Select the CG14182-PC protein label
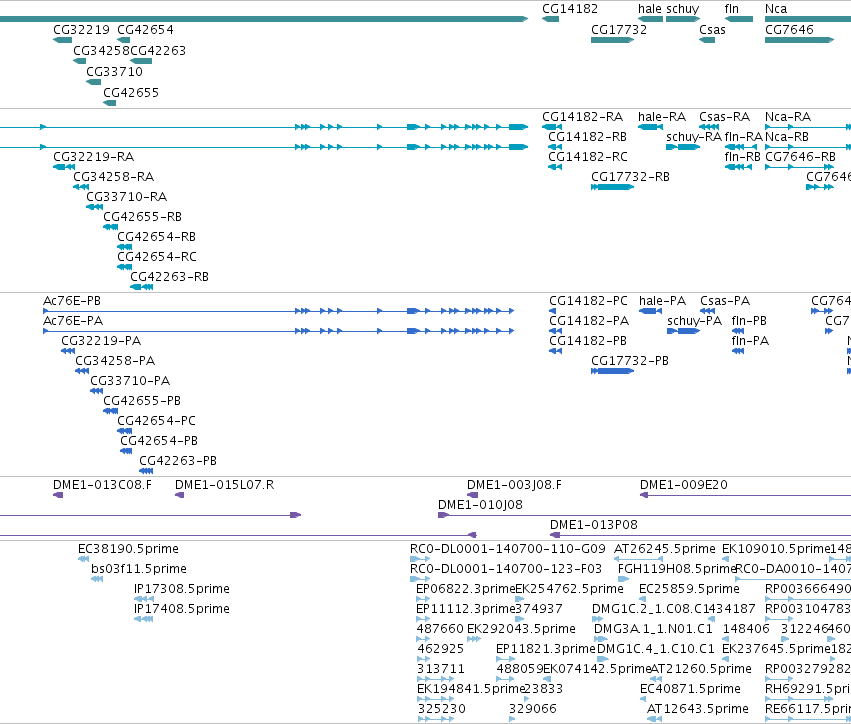Screen dimensions: 851x724 pyautogui.click(x=588, y=301)
